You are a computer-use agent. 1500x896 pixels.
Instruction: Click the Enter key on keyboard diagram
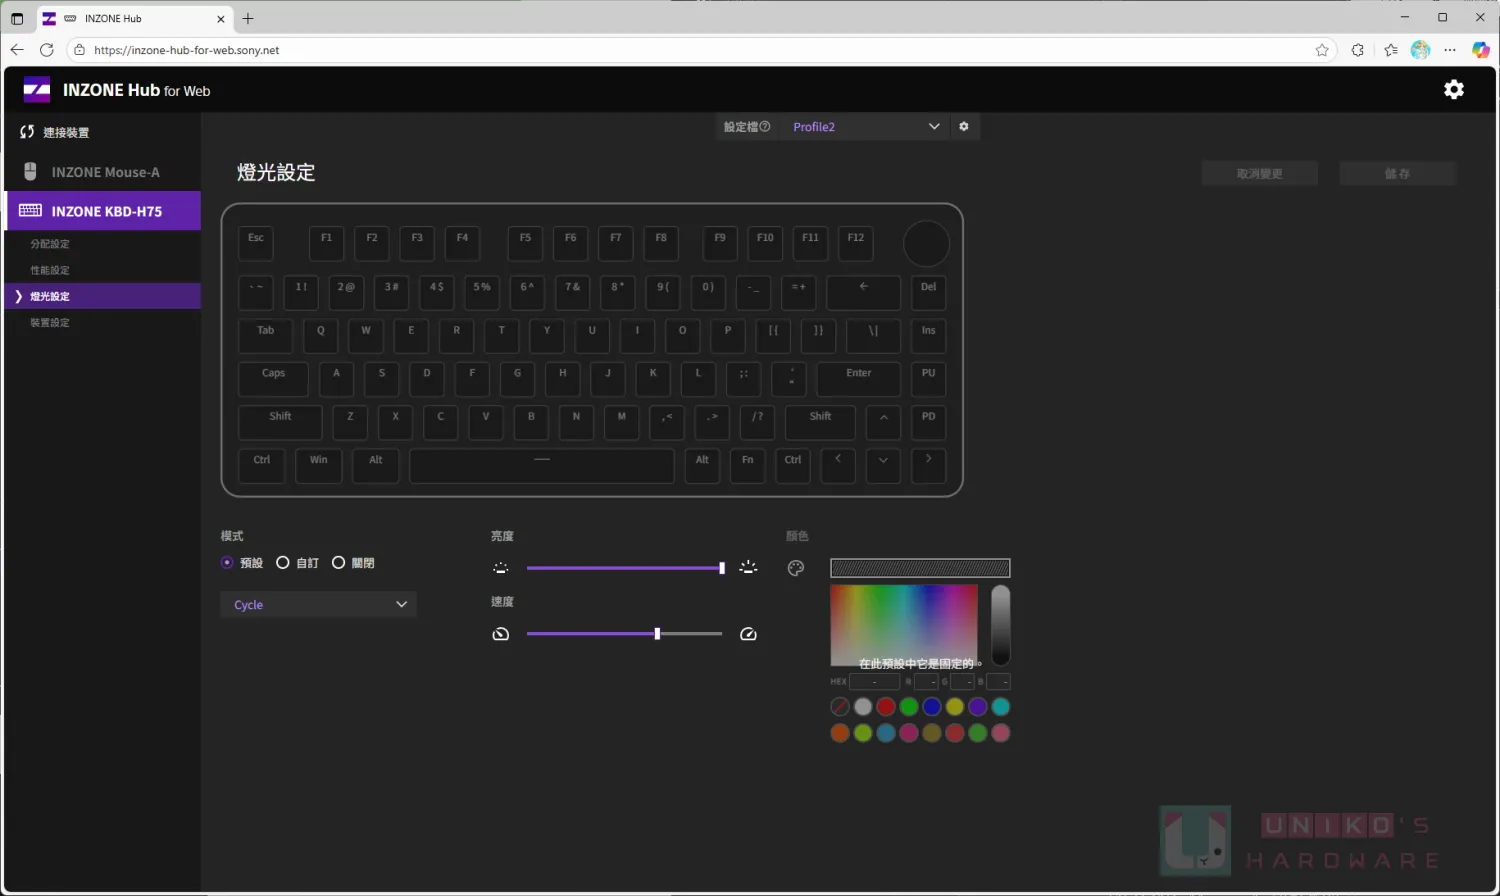[x=858, y=378]
